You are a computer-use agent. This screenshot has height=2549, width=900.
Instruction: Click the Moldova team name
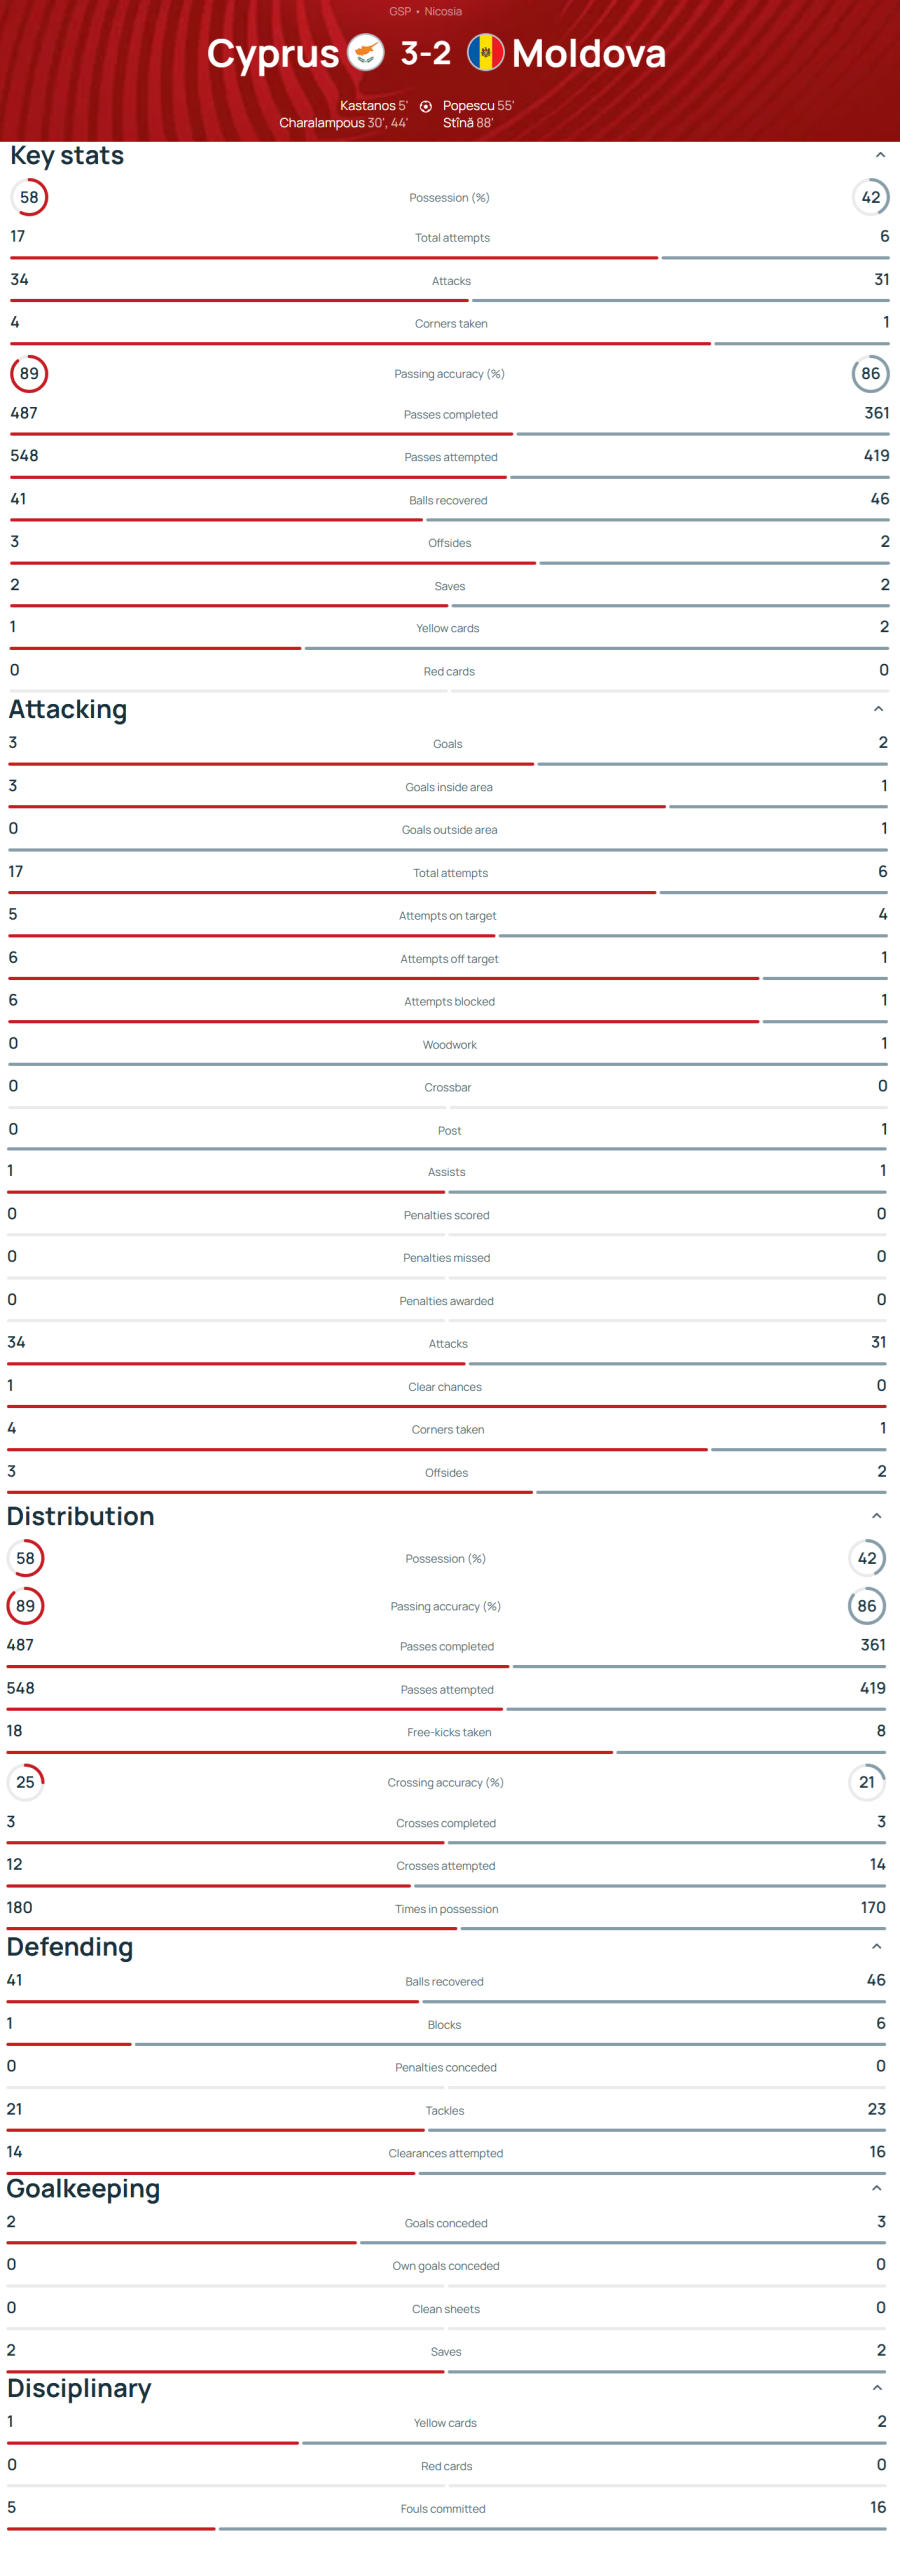[x=589, y=54]
